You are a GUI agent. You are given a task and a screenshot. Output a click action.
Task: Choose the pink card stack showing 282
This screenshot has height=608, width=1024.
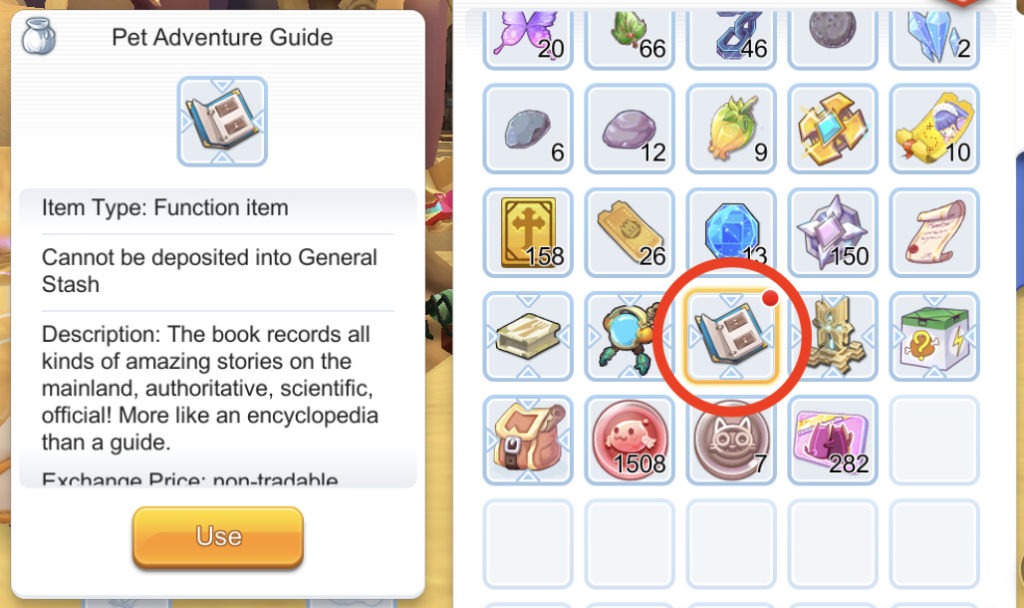[833, 440]
